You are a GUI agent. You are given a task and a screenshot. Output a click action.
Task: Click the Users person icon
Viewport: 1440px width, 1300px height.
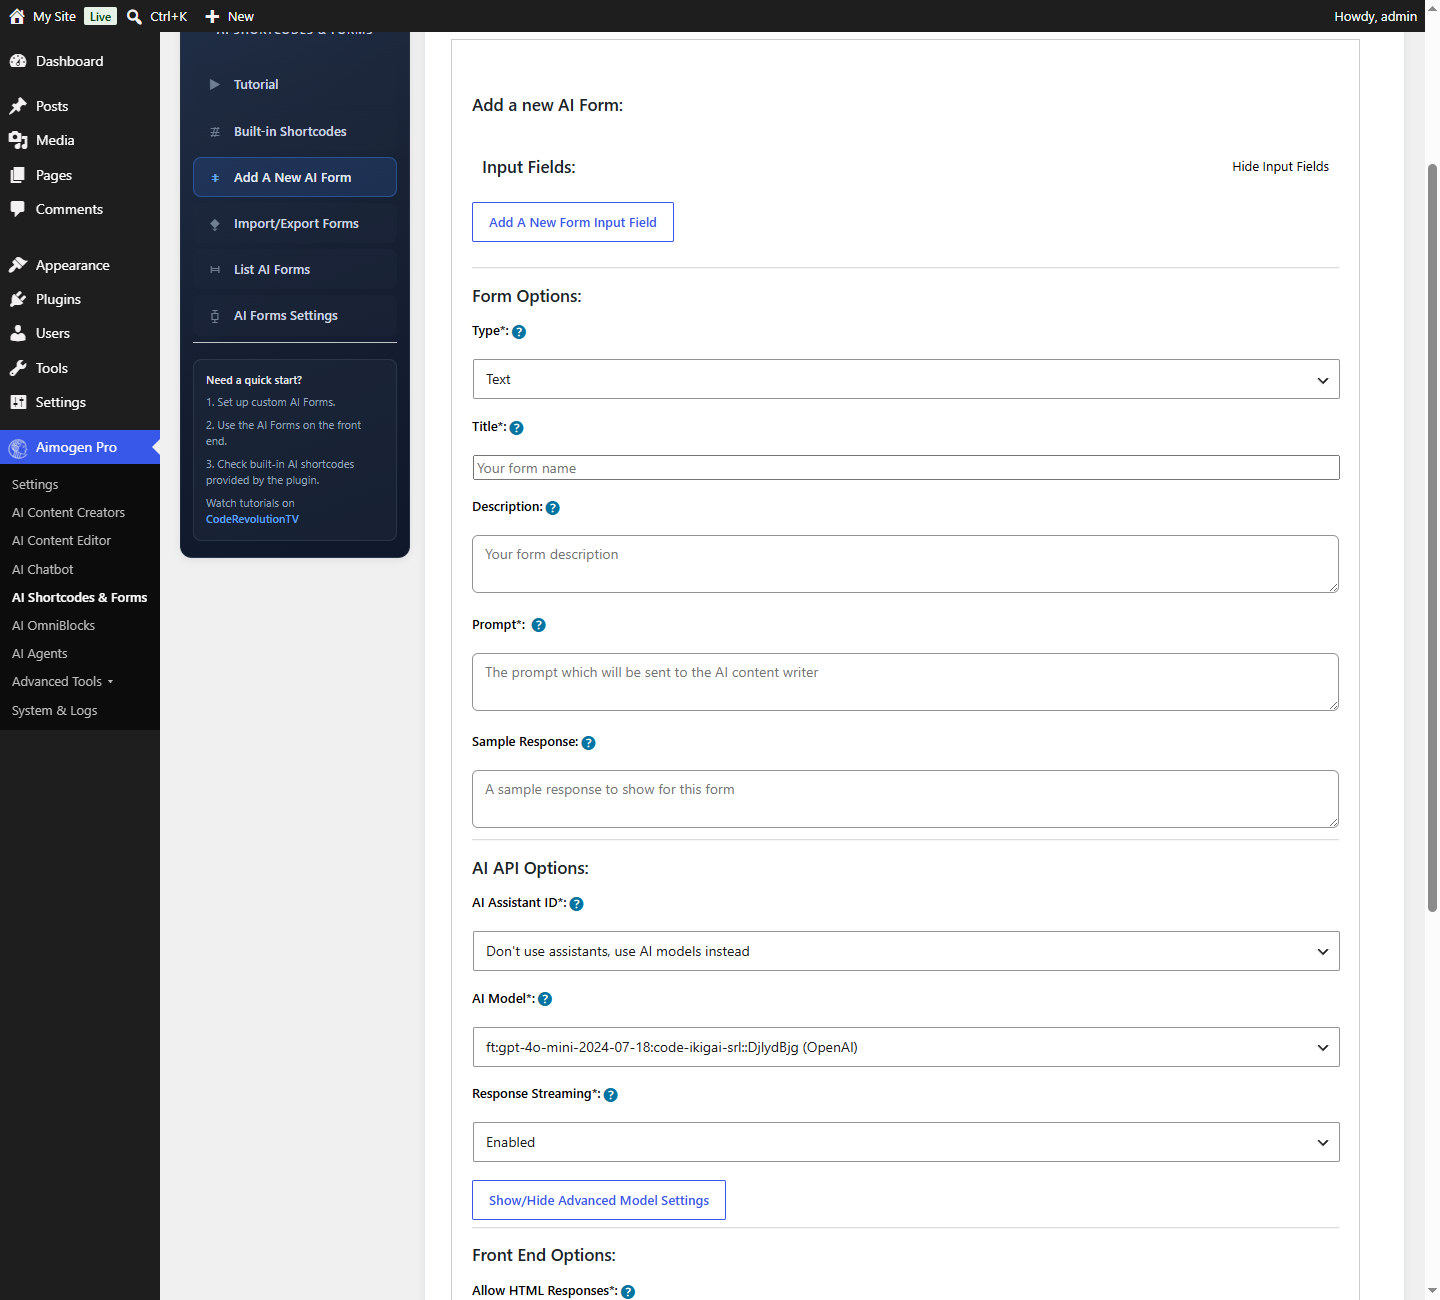(18, 333)
